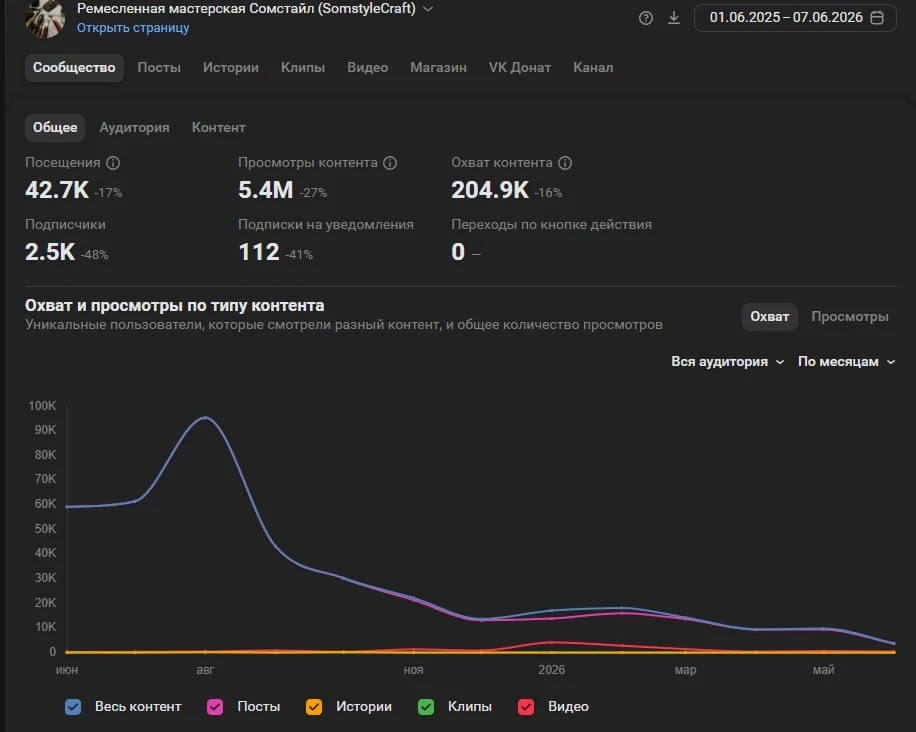Switch to the Истории tab

point(231,68)
